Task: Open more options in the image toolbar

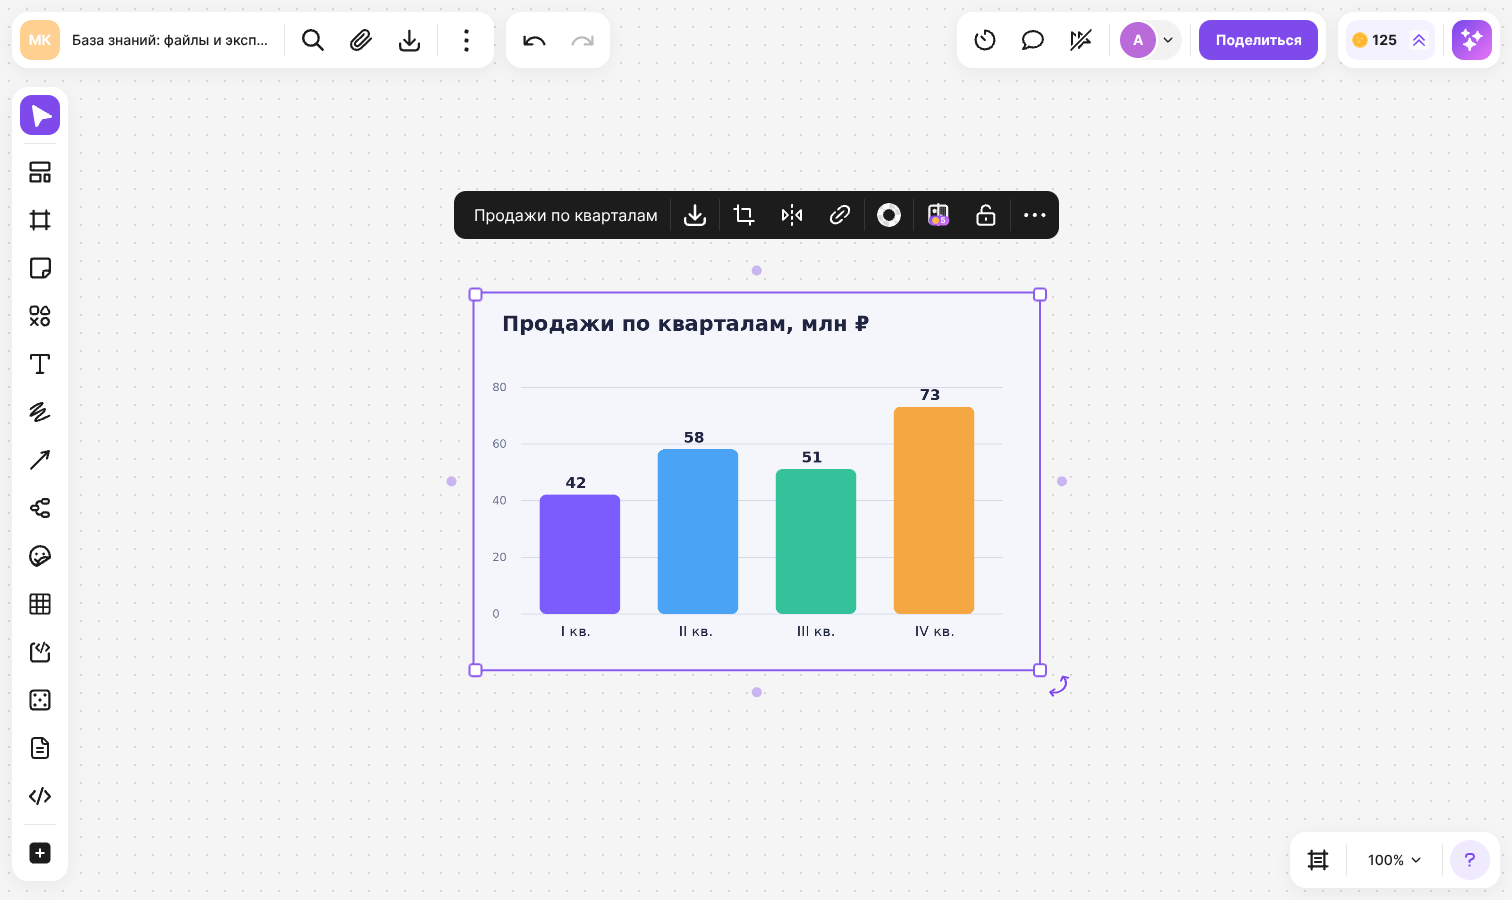Action: click(1035, 215)
